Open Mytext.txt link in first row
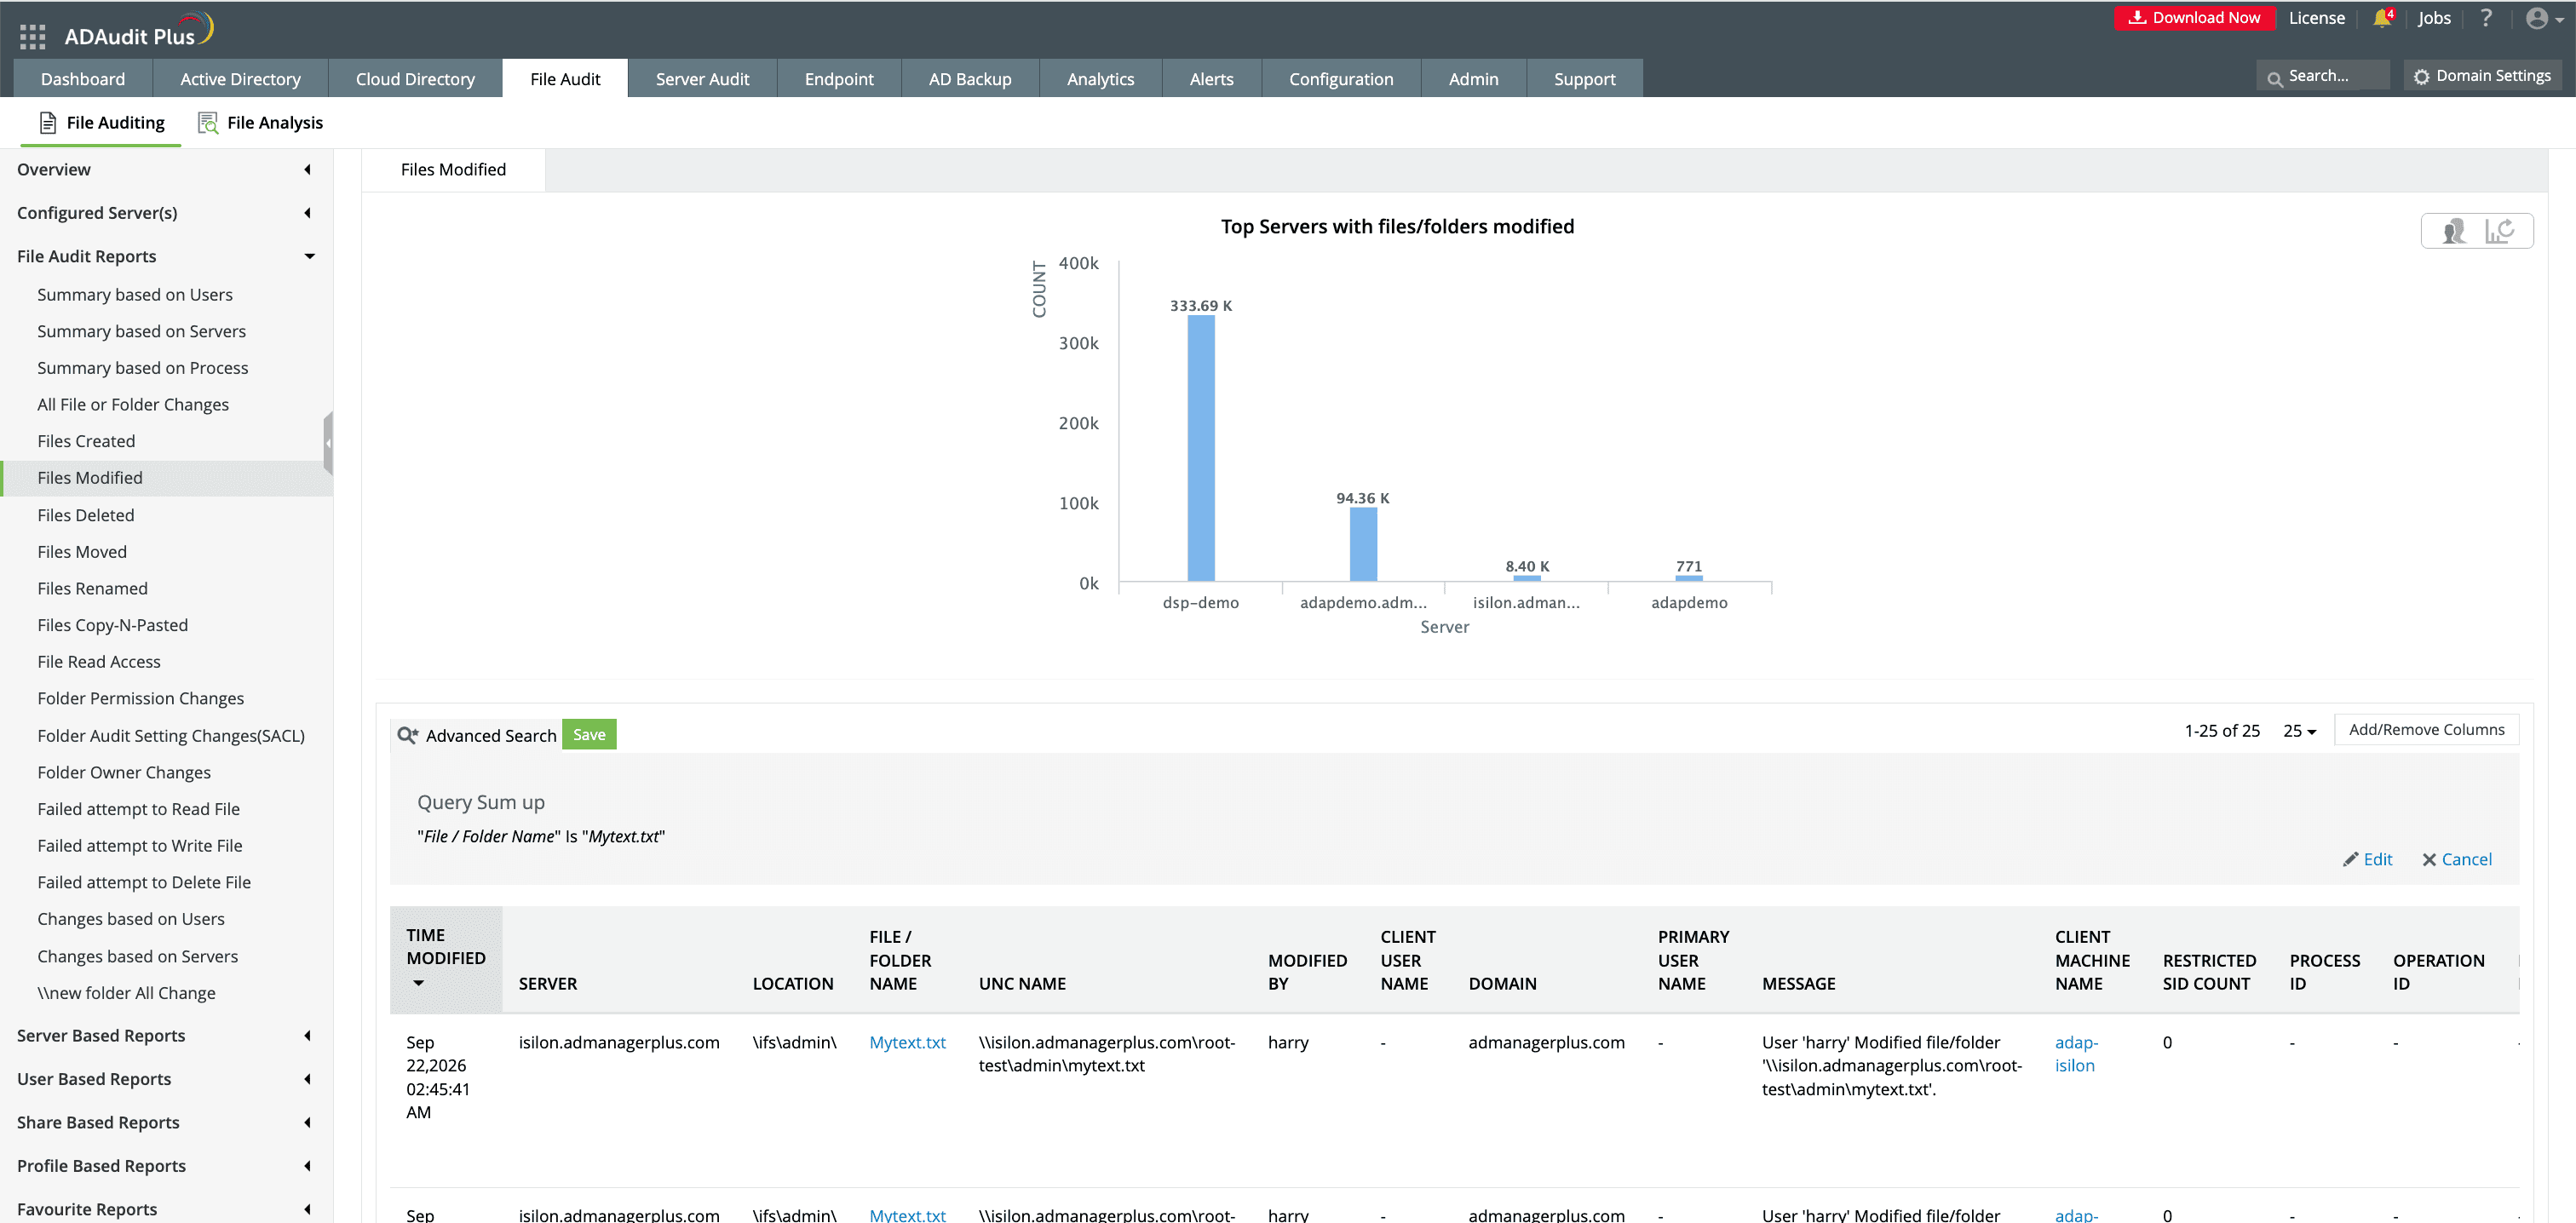The image size is (2576, 1223). coord(907,1042)
